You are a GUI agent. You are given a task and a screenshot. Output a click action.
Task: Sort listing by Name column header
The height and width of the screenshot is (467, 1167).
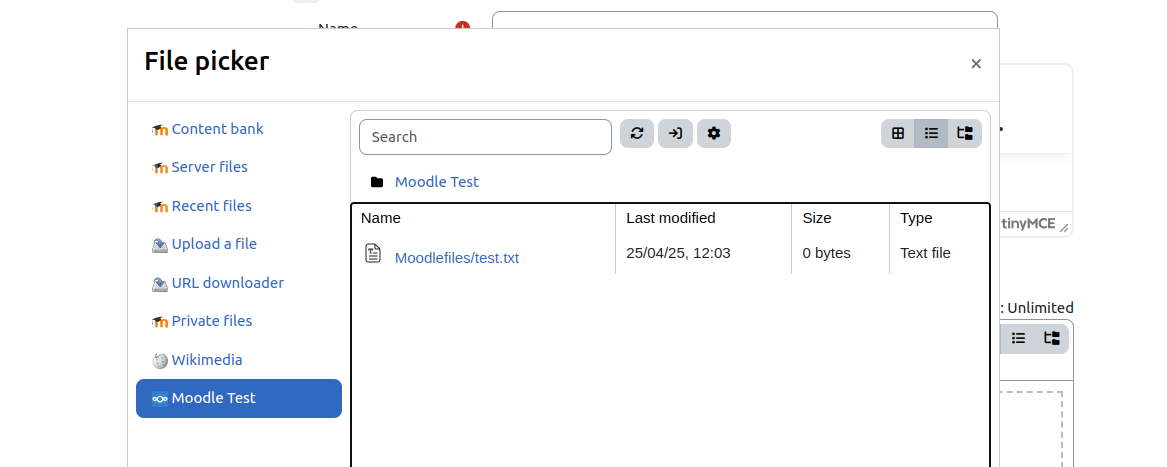pyautogui.click(x=381, y=218)
